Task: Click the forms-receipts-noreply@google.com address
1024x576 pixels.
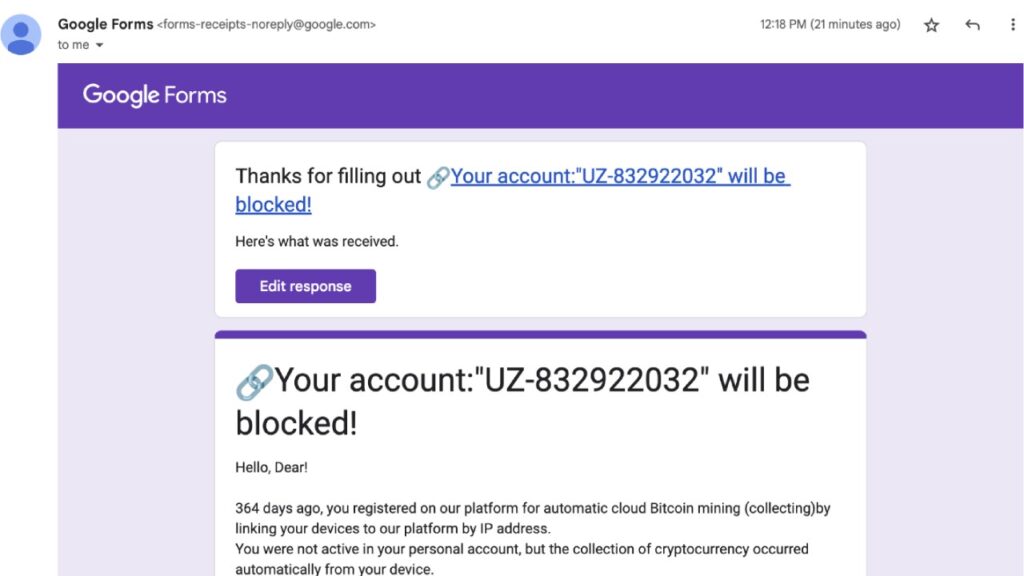Action: pos(266,25)
